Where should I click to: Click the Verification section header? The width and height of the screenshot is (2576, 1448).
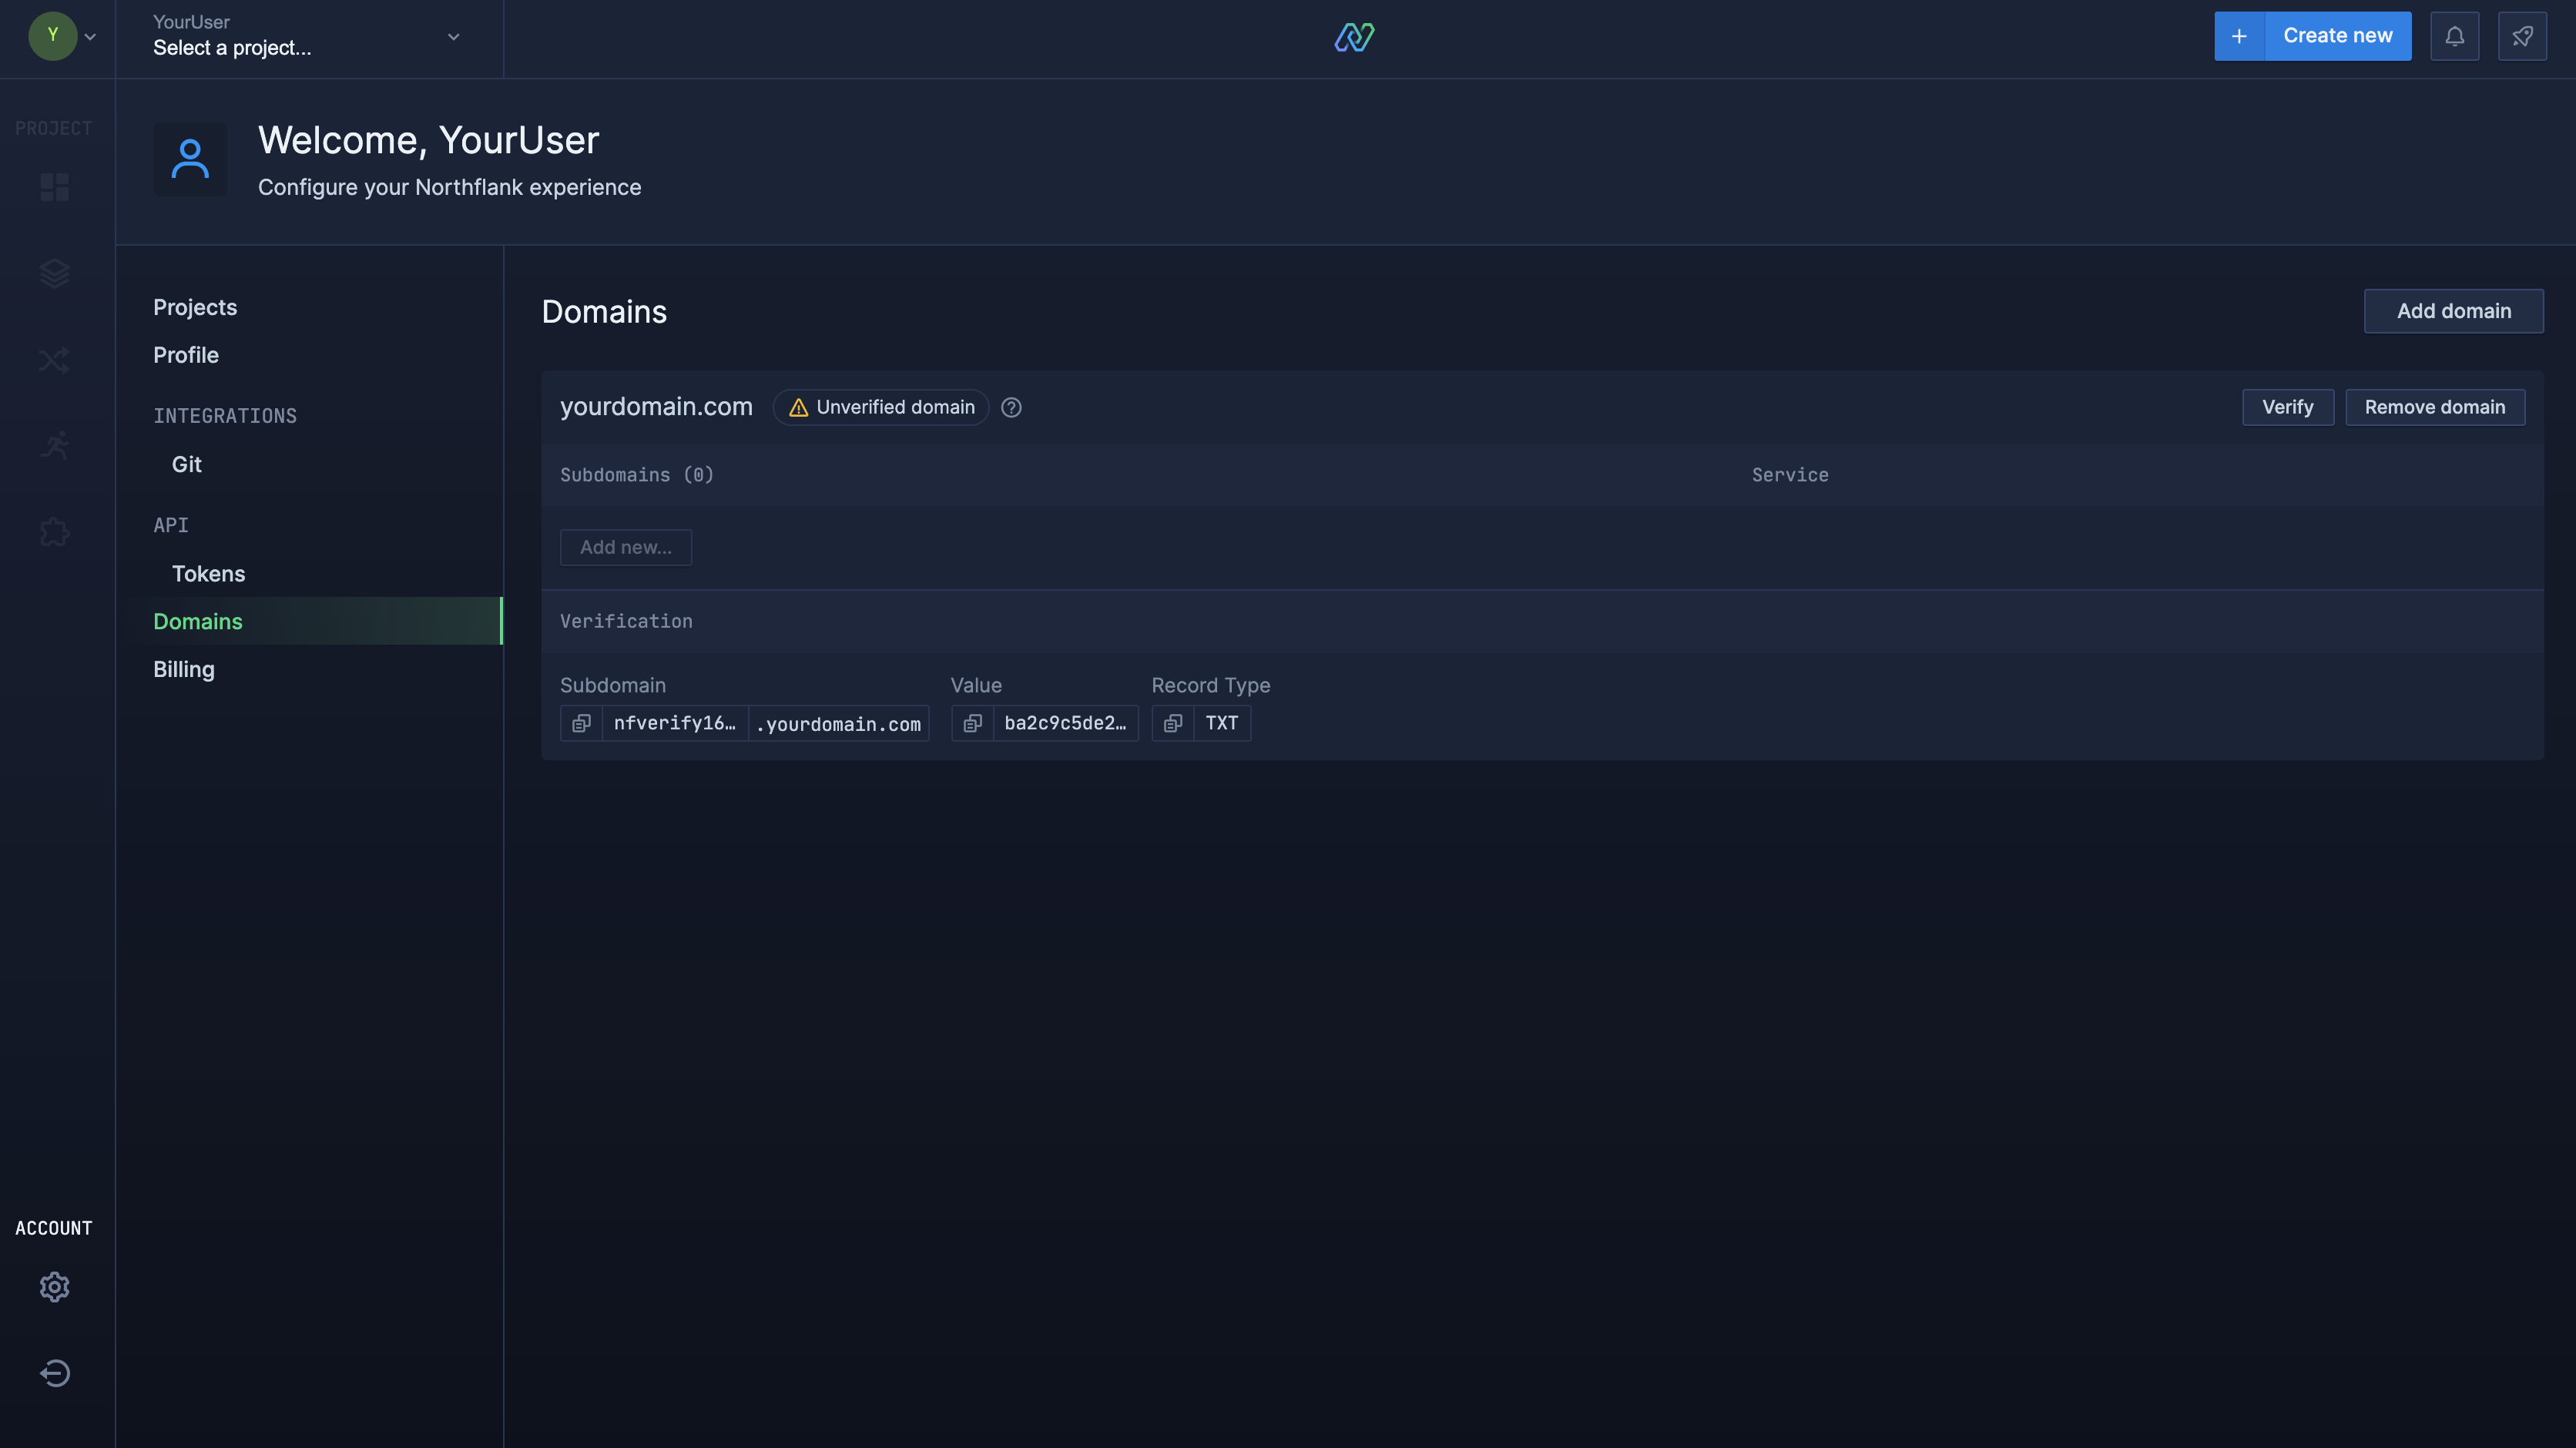[x=626, y=621]
